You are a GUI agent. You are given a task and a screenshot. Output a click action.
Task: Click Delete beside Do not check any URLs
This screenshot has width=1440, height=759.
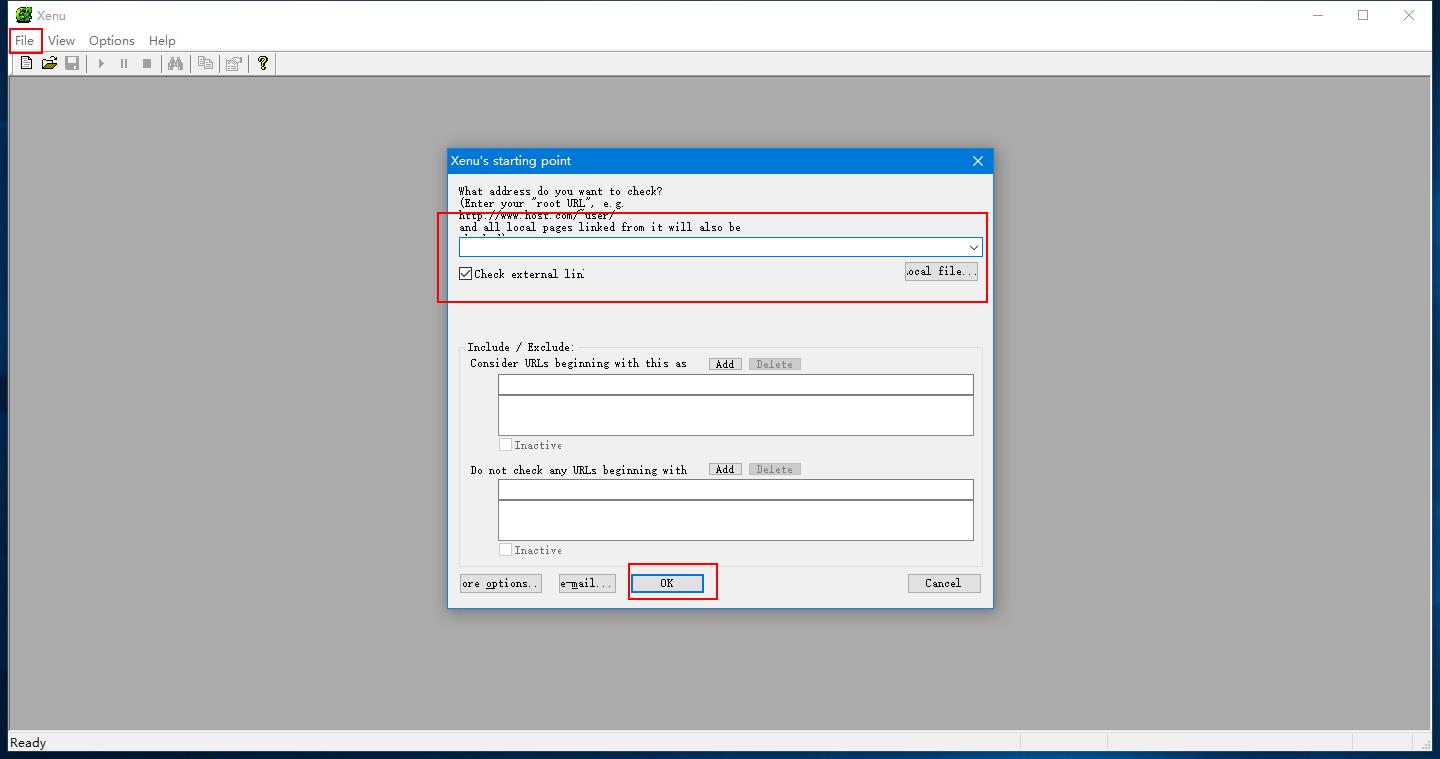click(x=775, y=469)
